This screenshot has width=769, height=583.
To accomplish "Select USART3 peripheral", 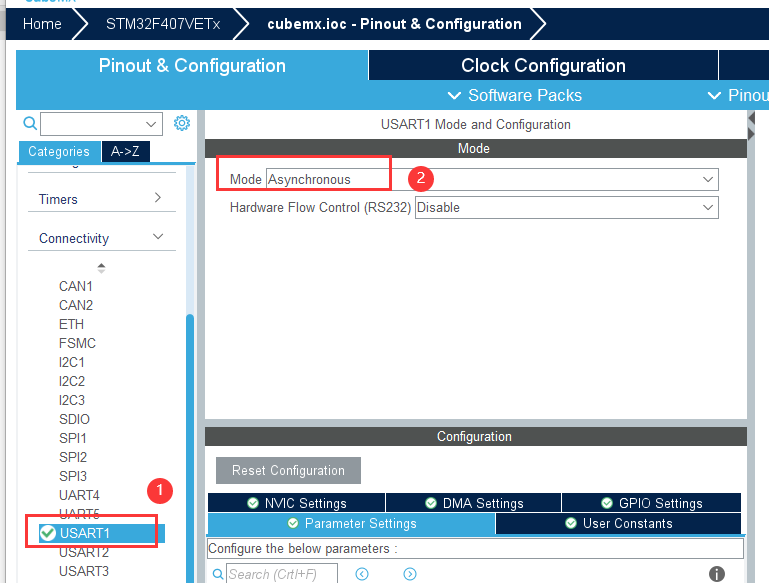I will (84, 571).
